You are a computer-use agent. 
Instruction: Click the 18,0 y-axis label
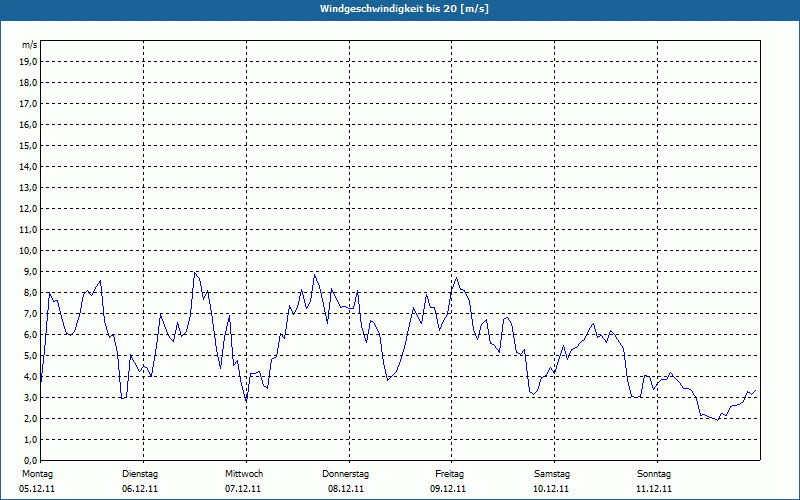coord(28,83)
